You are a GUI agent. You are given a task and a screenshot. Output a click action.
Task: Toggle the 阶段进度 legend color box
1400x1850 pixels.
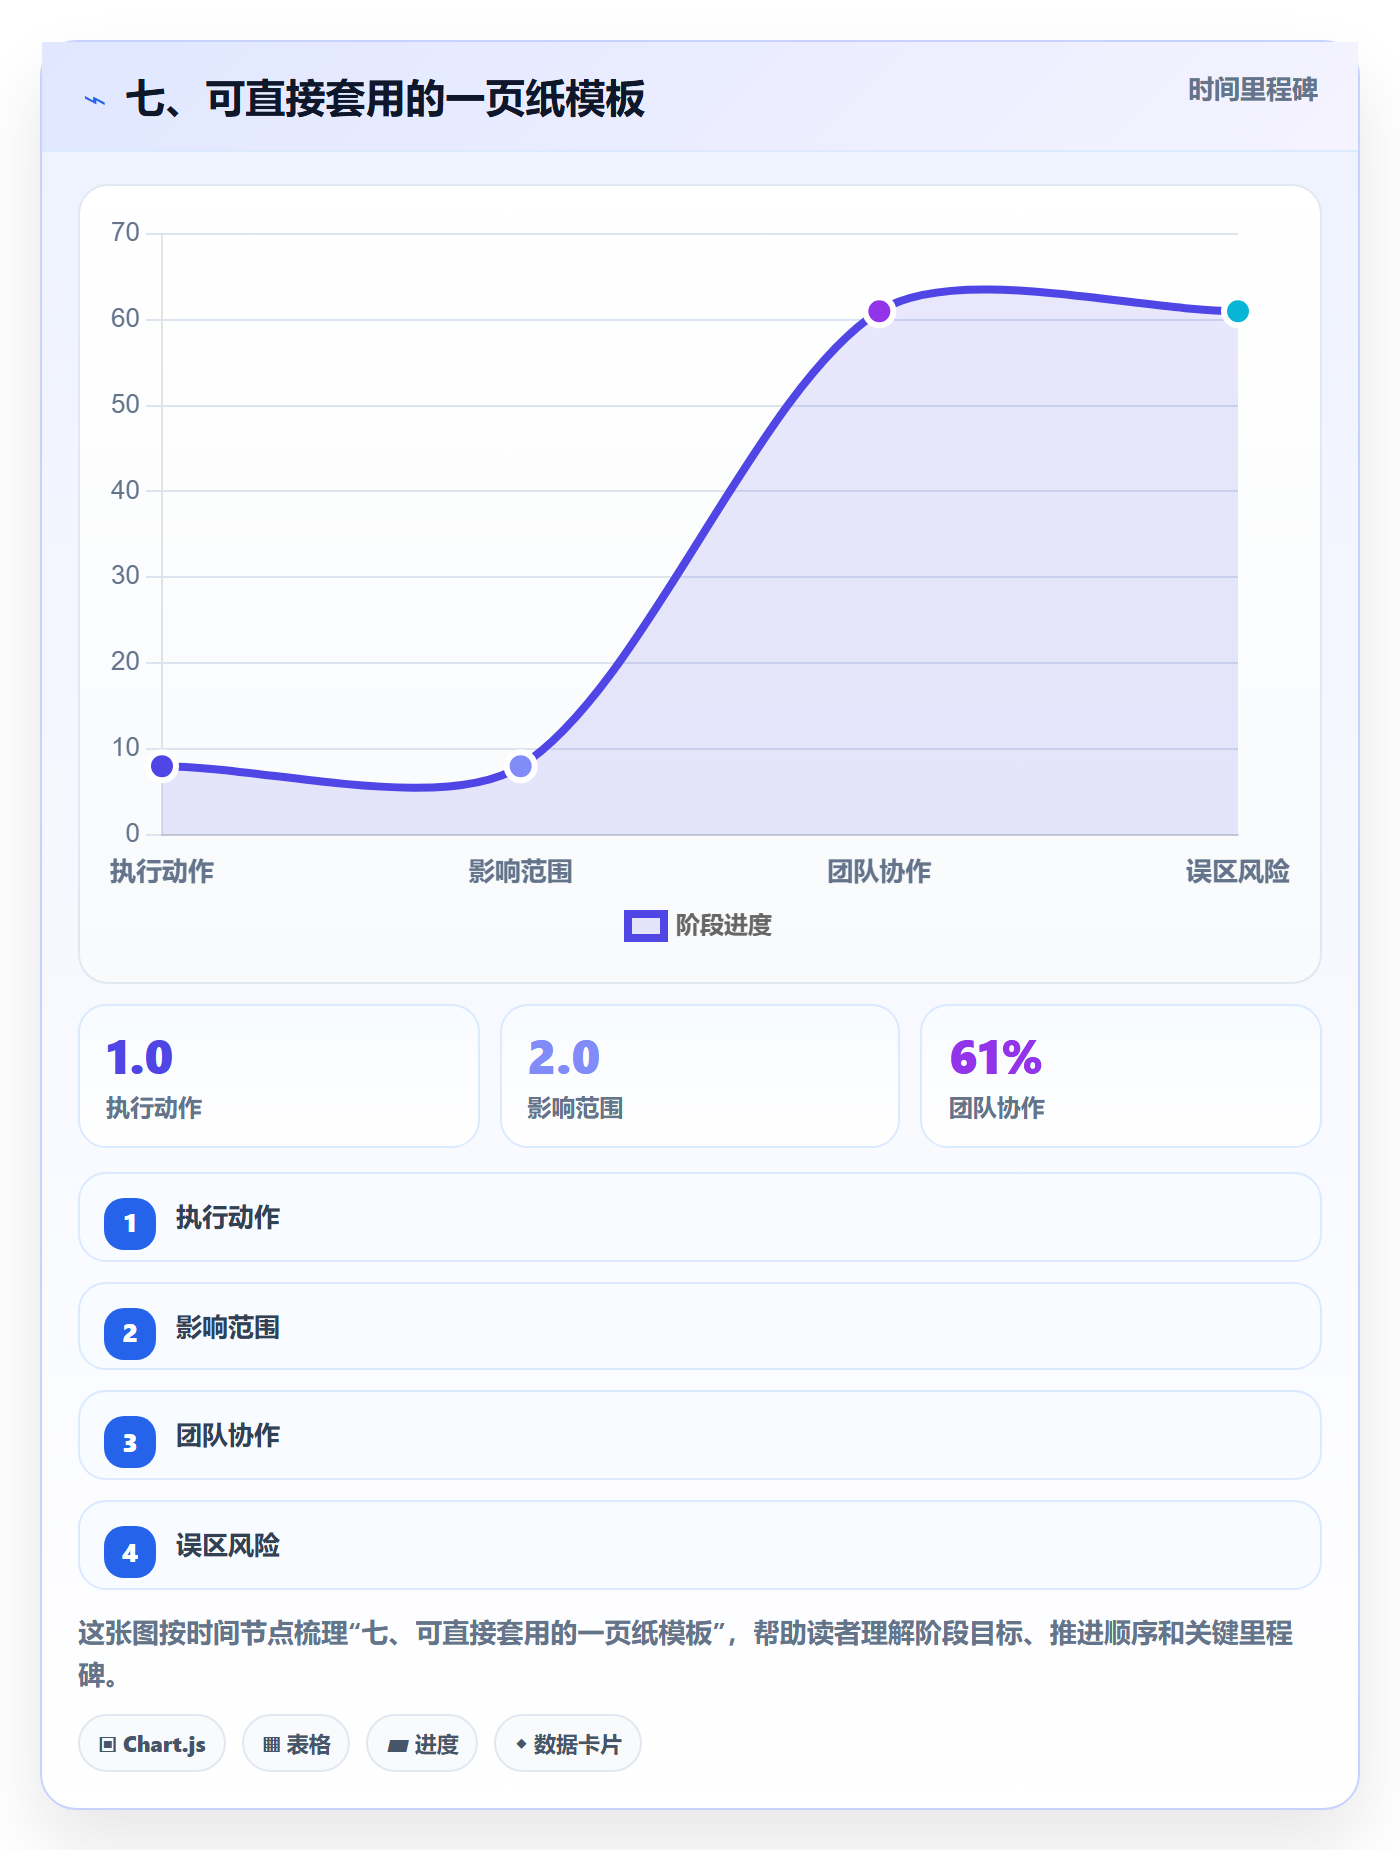tap(646, 926)
